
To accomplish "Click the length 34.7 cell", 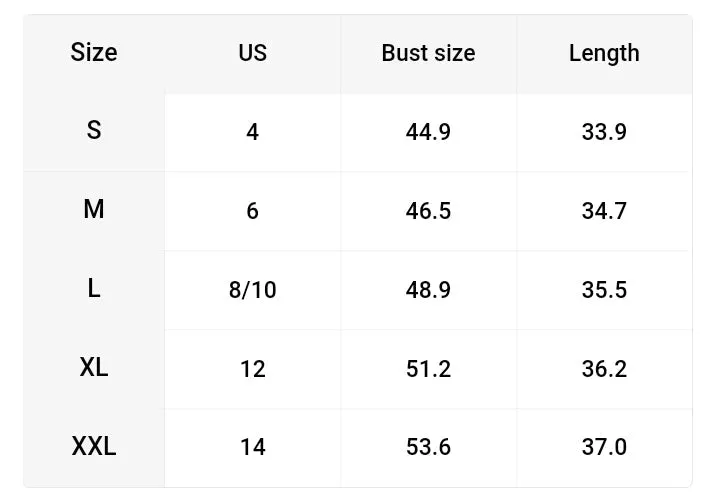I will click(x=604, y=211).
